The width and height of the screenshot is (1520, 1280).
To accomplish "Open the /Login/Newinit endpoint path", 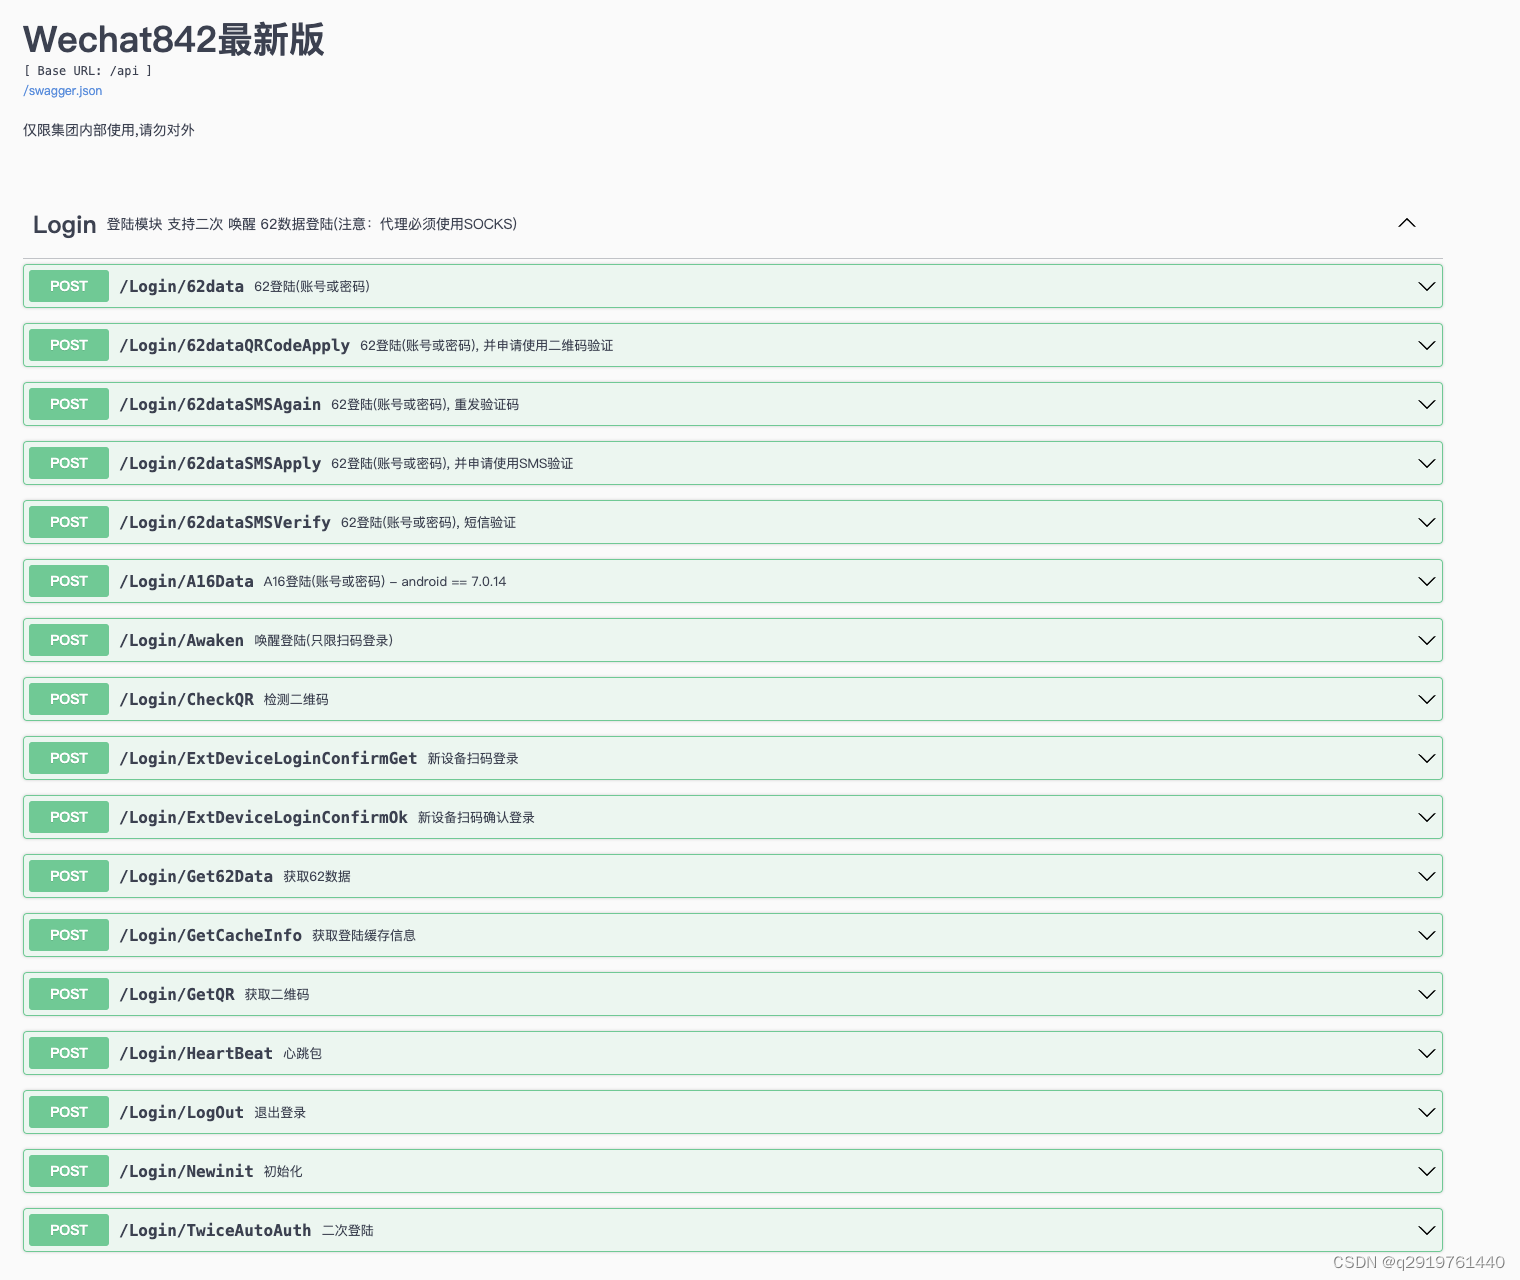I will (x=186, y=1171).
